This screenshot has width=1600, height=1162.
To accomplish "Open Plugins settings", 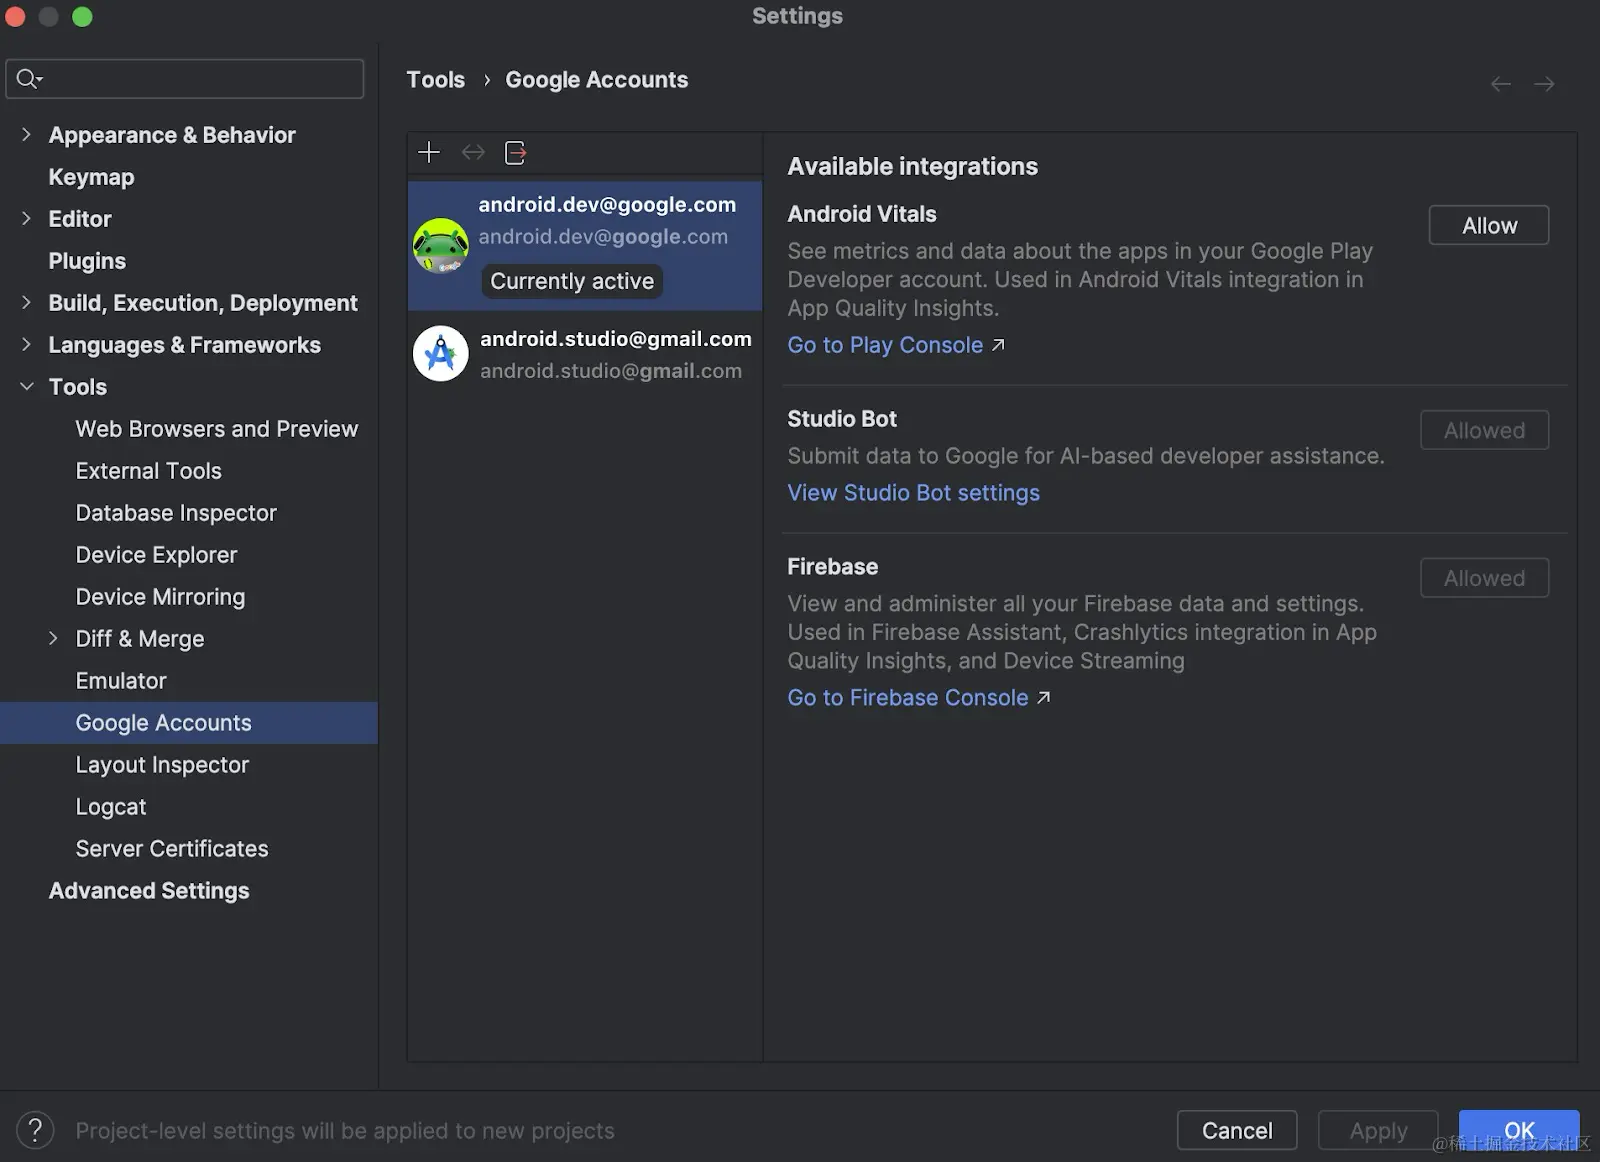I will pos(87,261).
